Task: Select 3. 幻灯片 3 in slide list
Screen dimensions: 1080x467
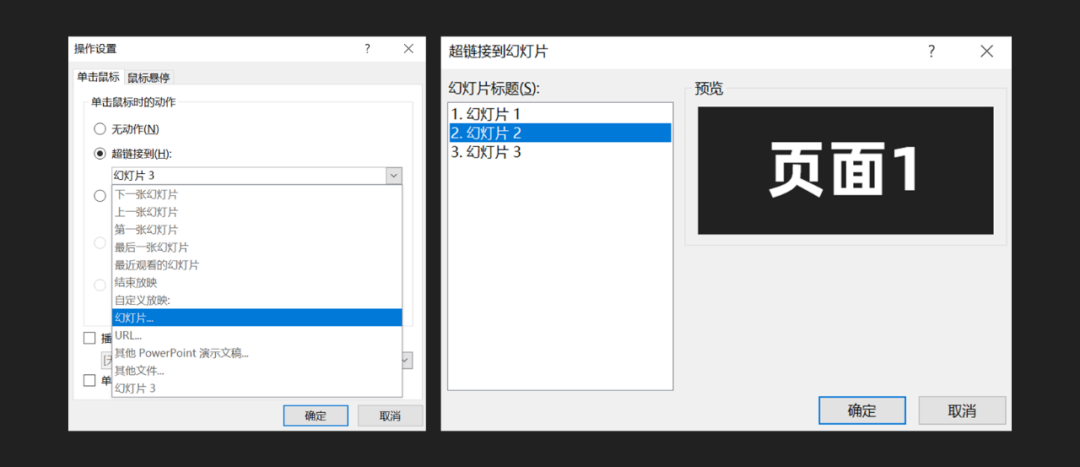Action: [559, 152]
